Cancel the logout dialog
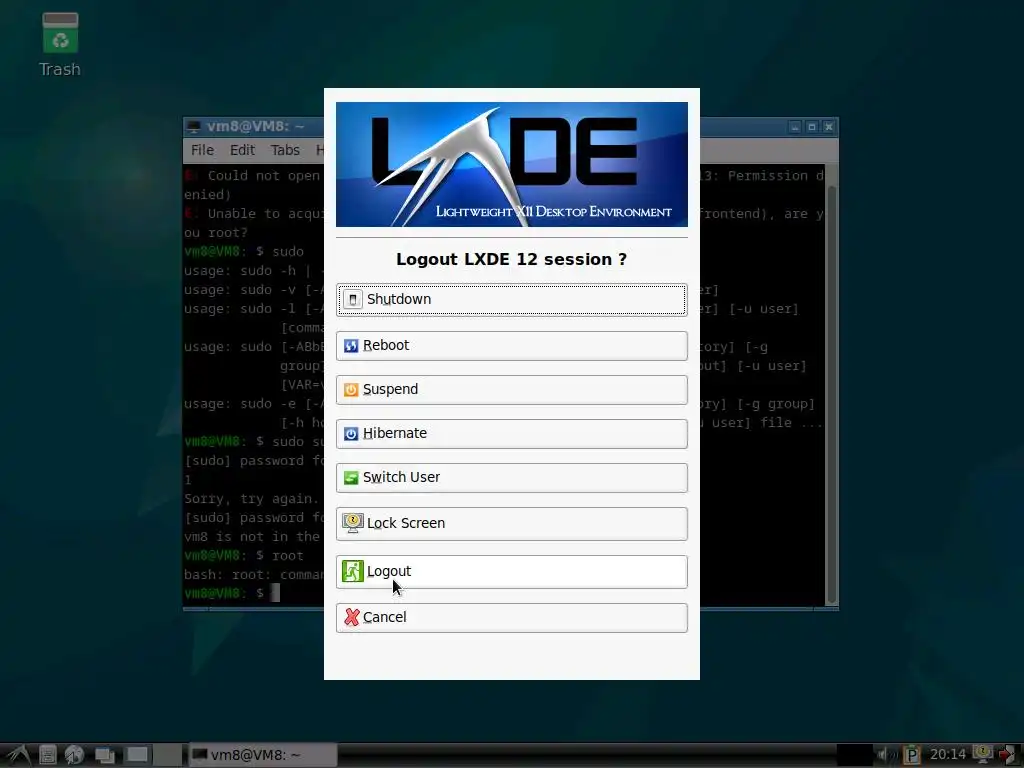 click(511, 618)
